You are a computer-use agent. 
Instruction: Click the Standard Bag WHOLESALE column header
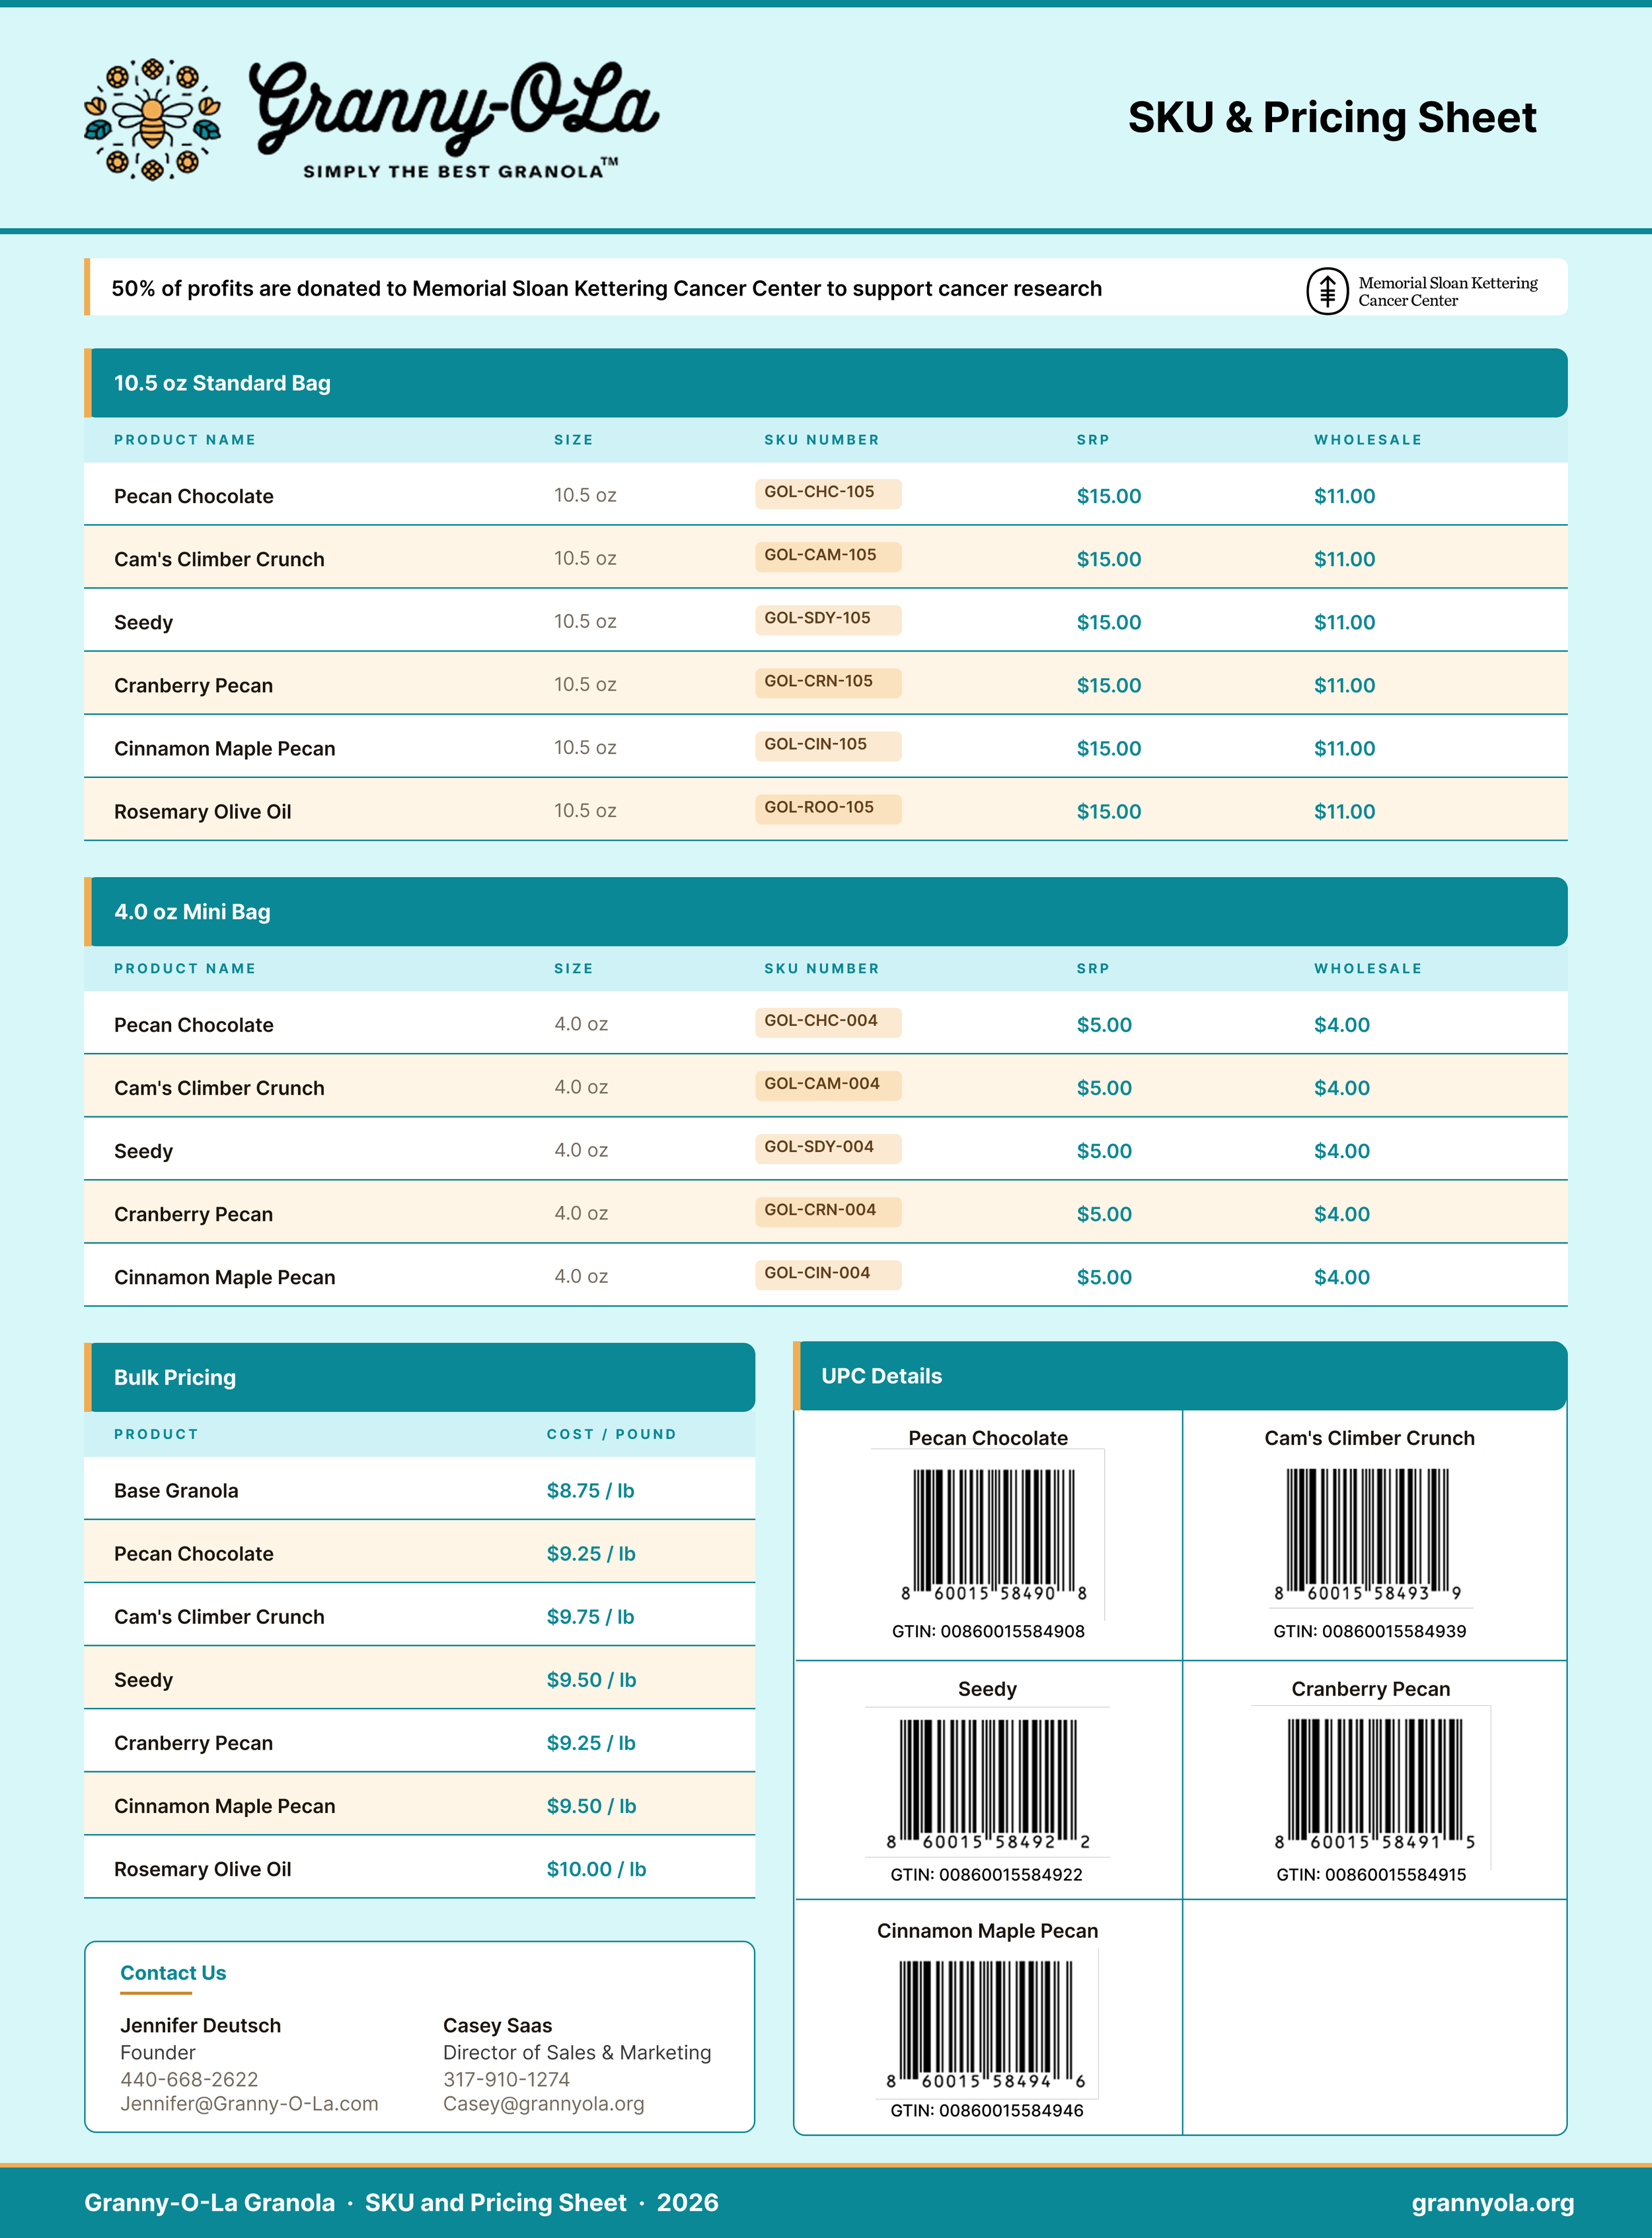[1367, 440]
